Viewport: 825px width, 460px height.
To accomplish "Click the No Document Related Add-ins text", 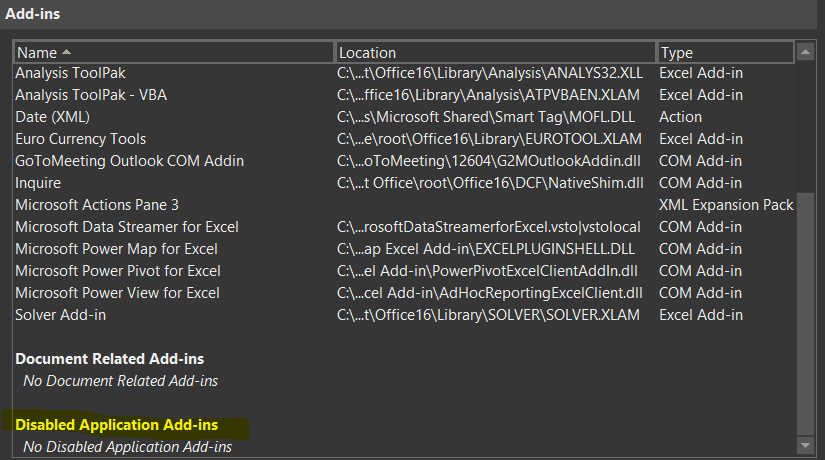I will (x=120, y=381).
